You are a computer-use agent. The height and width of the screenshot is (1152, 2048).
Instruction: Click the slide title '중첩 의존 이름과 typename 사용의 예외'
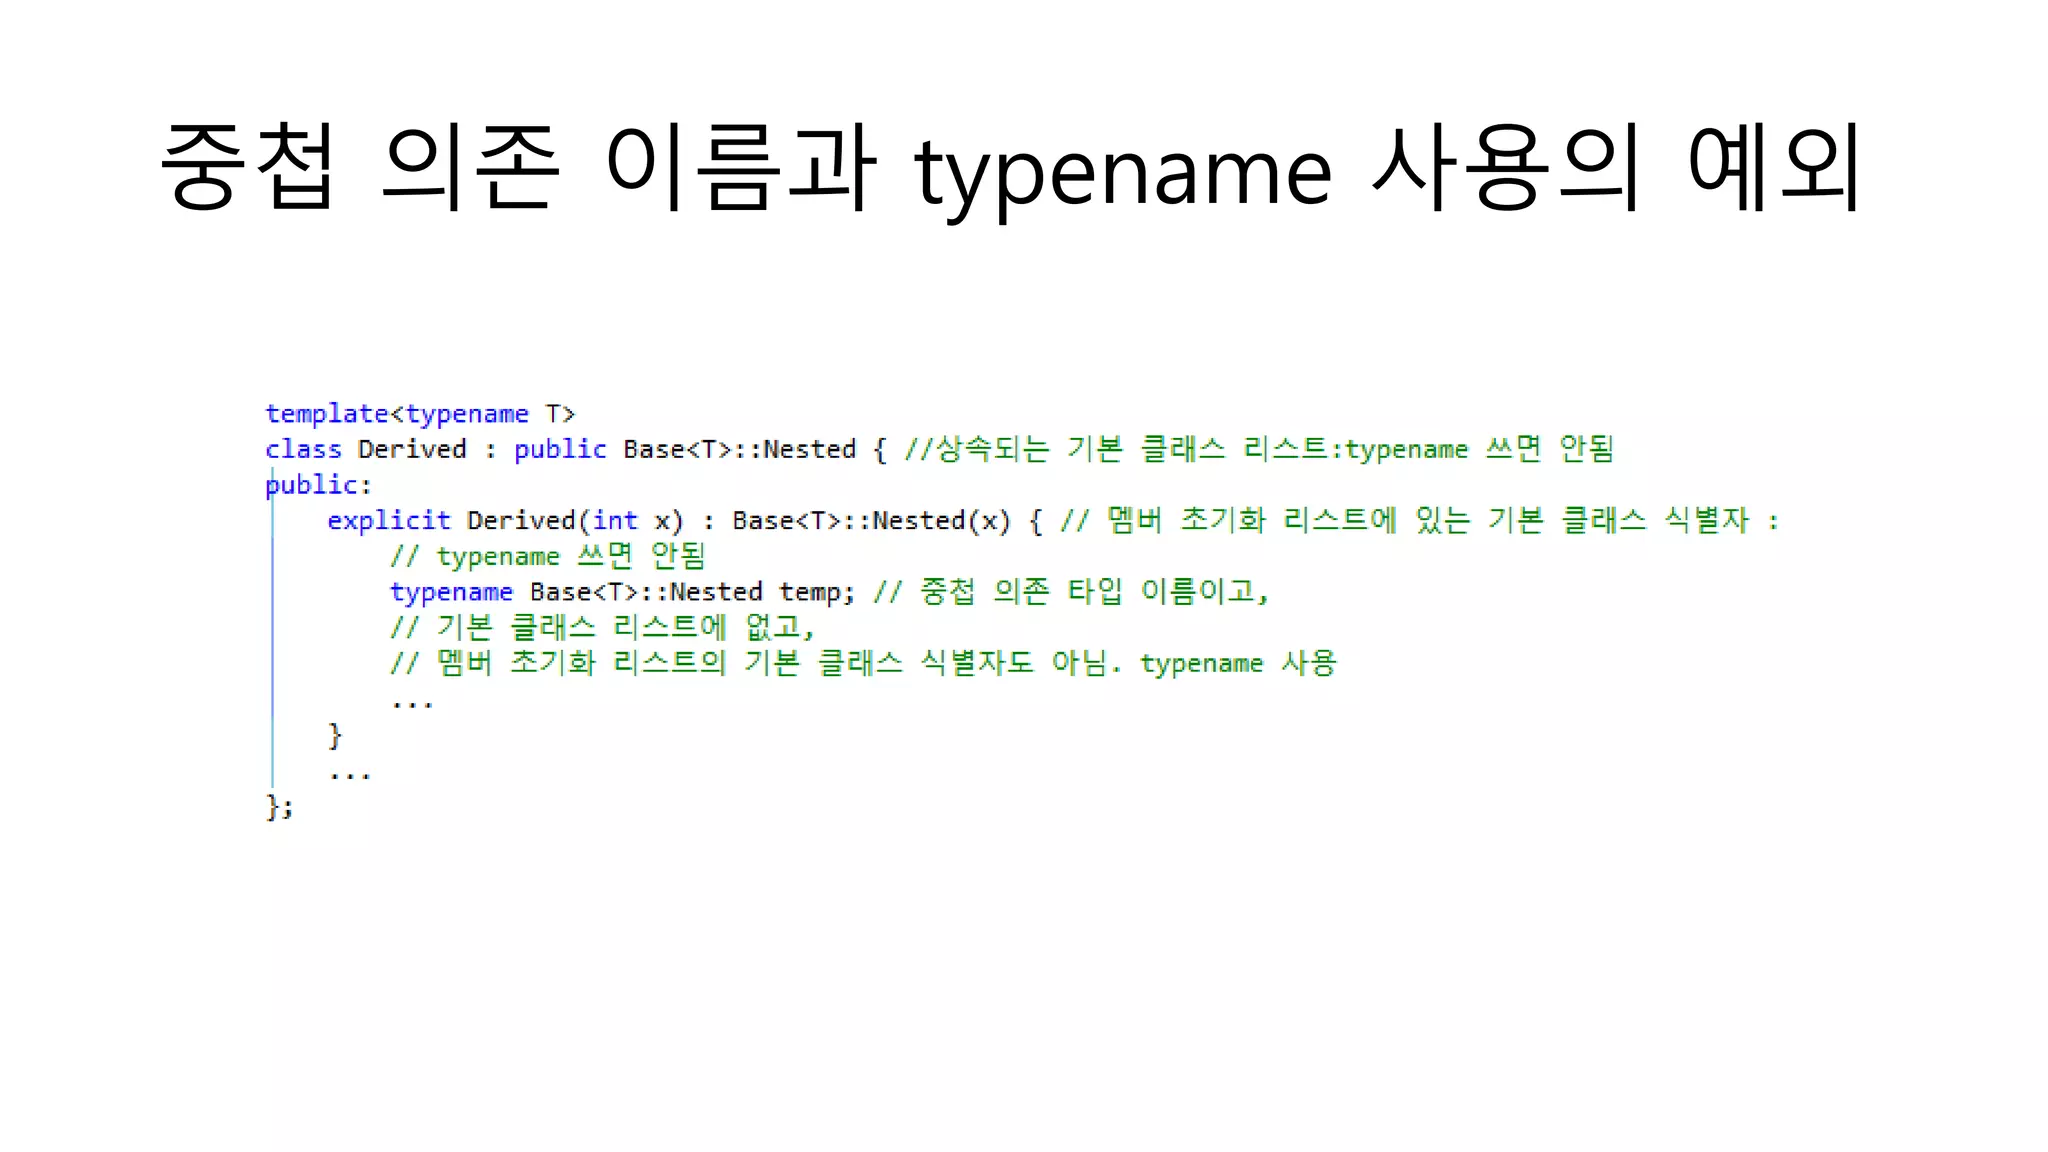point(1011,168)
